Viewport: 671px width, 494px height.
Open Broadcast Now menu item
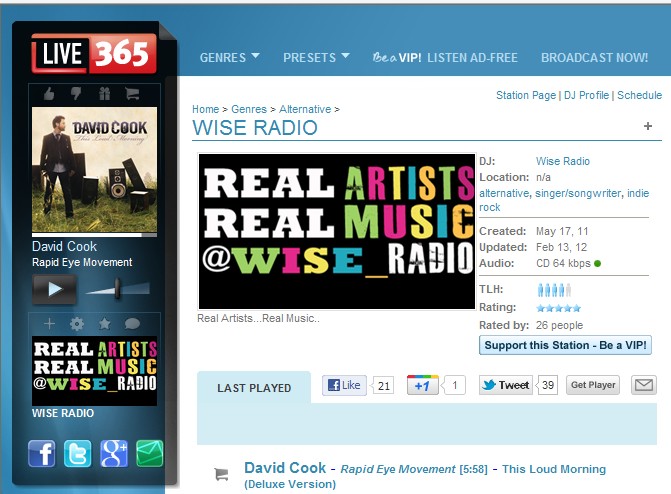(x=594, y=57)
